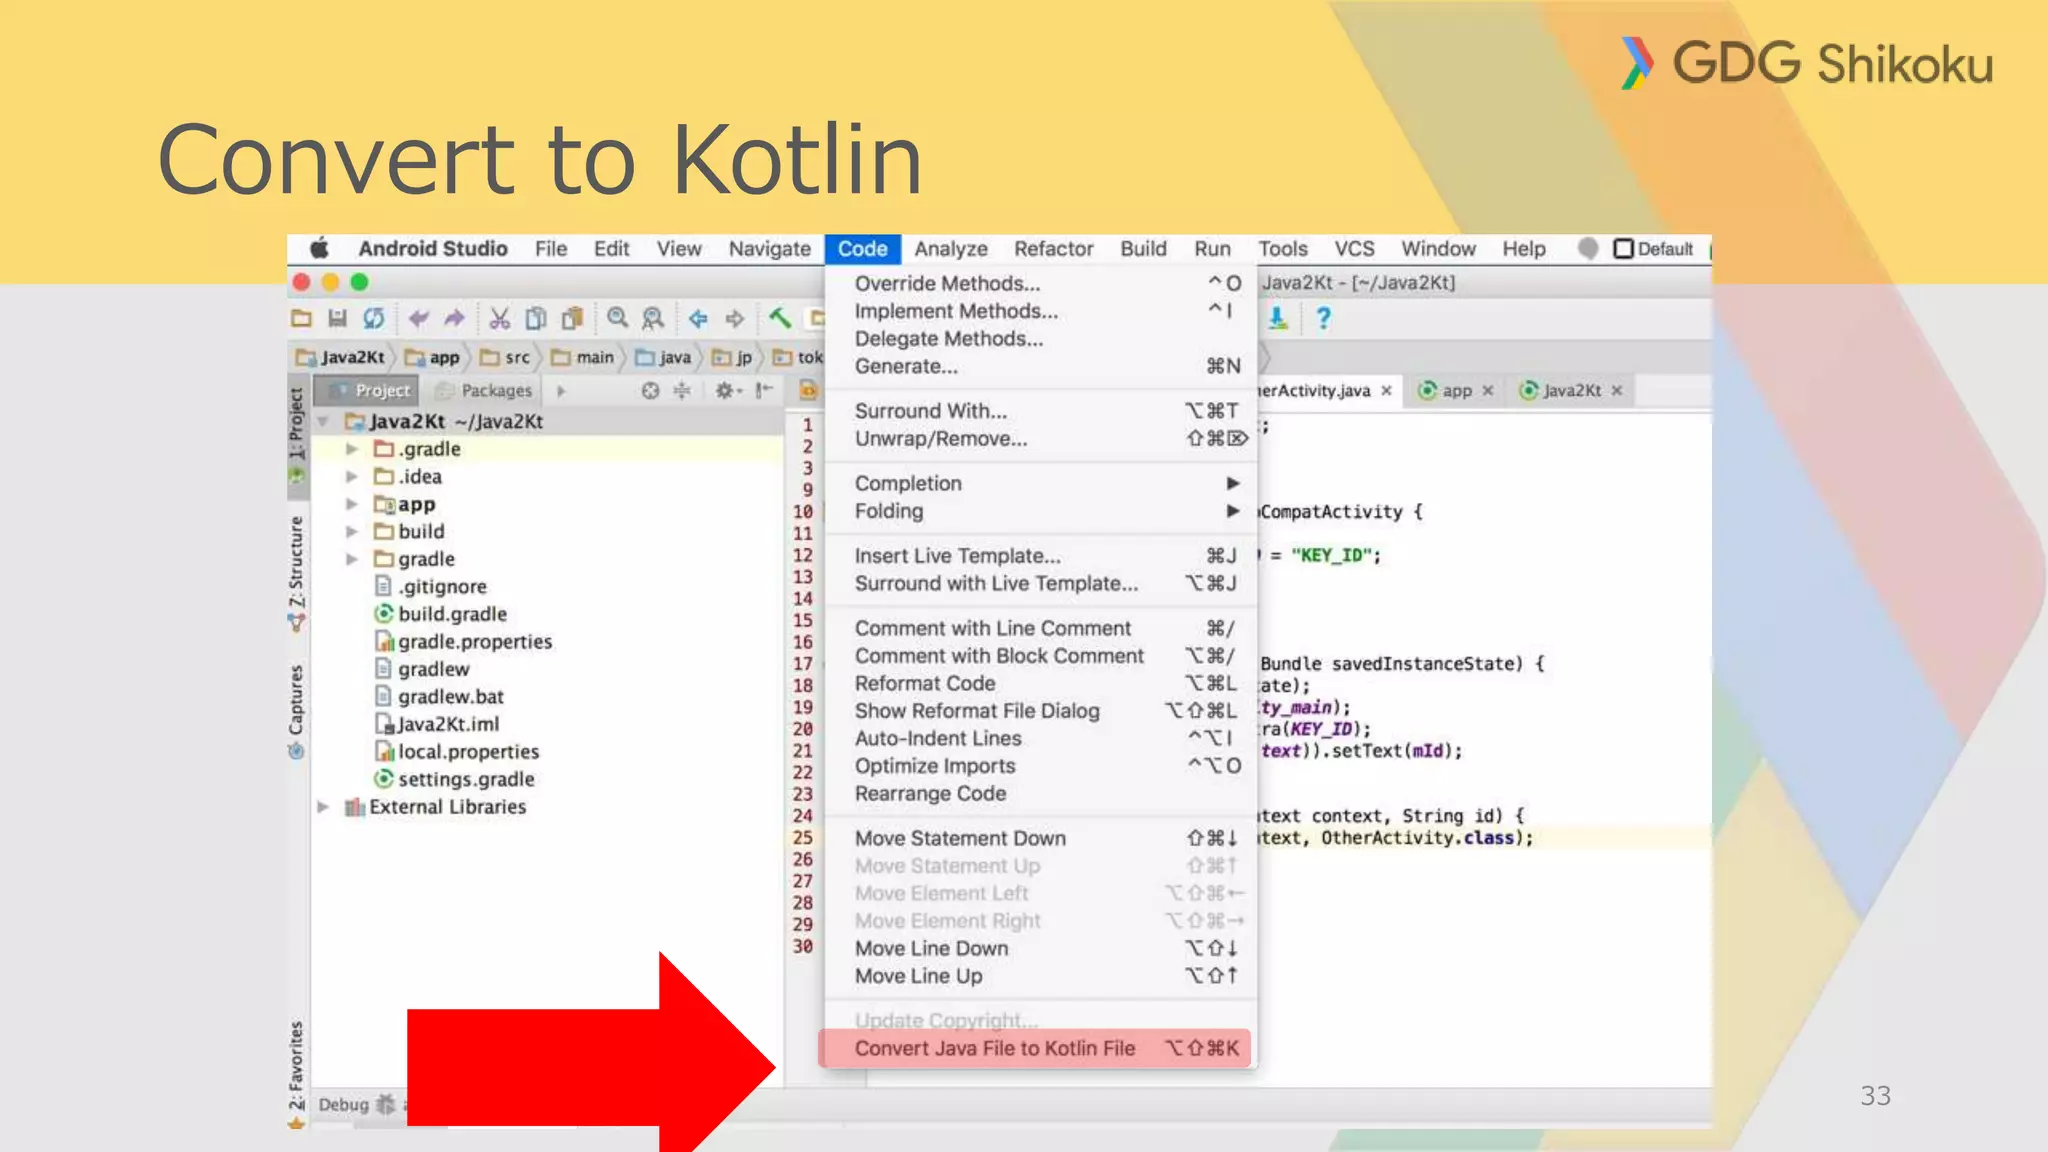Click the src breadcrumb folder
The image size is (2048, 1152).
pos(505,357)
